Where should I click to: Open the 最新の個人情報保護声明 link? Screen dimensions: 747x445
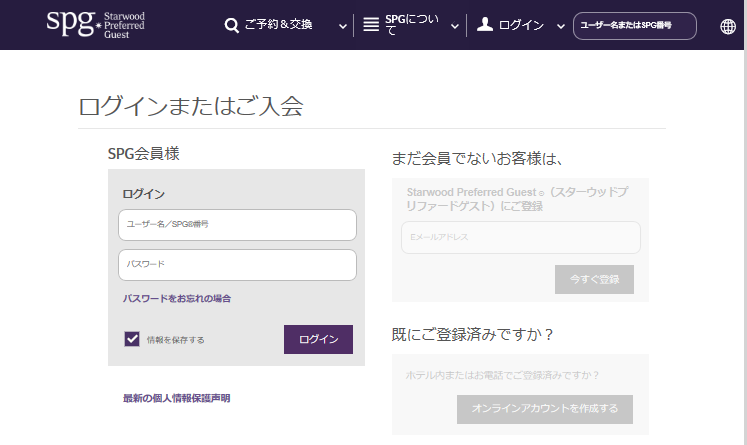coord(176,398)
